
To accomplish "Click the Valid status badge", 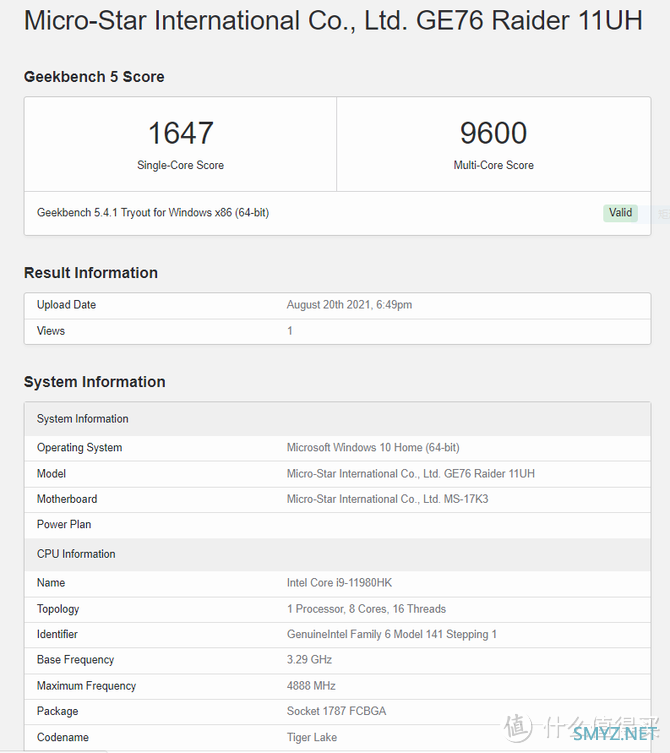I will (x=620, y=213).
